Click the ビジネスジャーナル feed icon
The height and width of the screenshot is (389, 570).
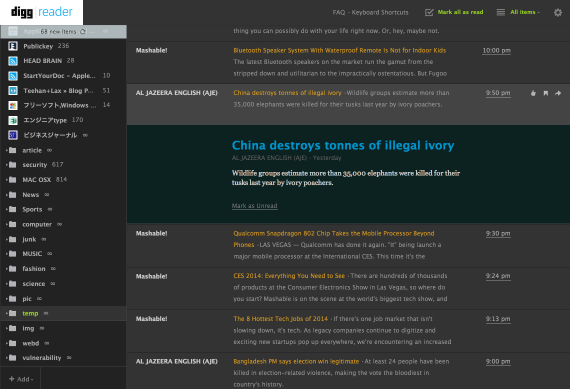click(x=13, y=135)
